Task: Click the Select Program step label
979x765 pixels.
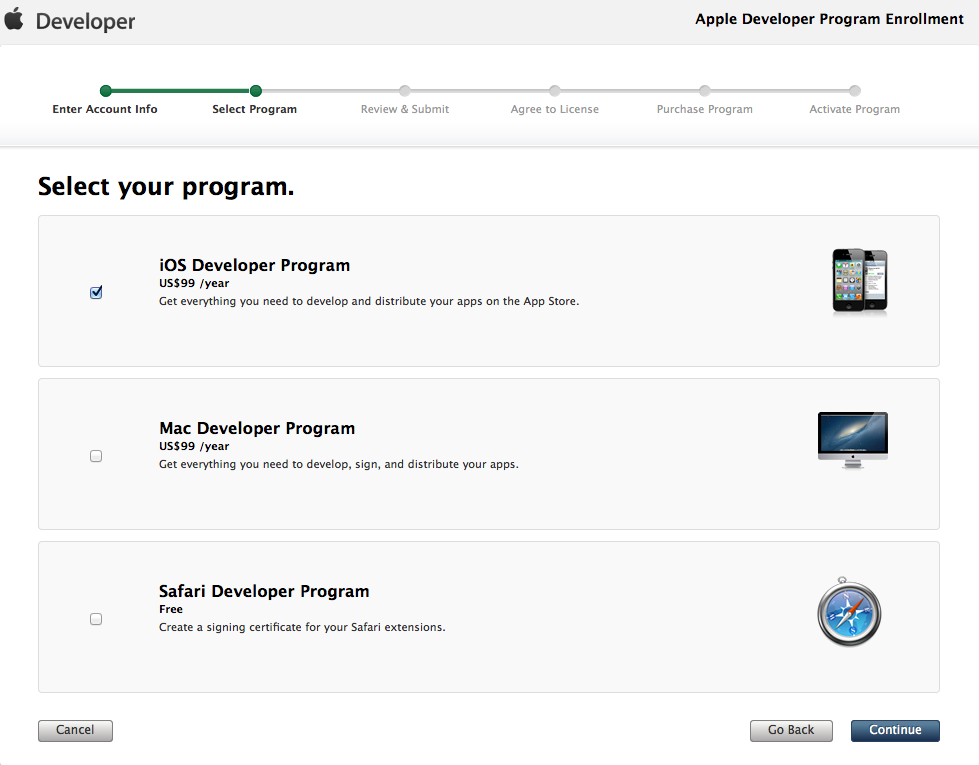Action: tap(254, 109)
